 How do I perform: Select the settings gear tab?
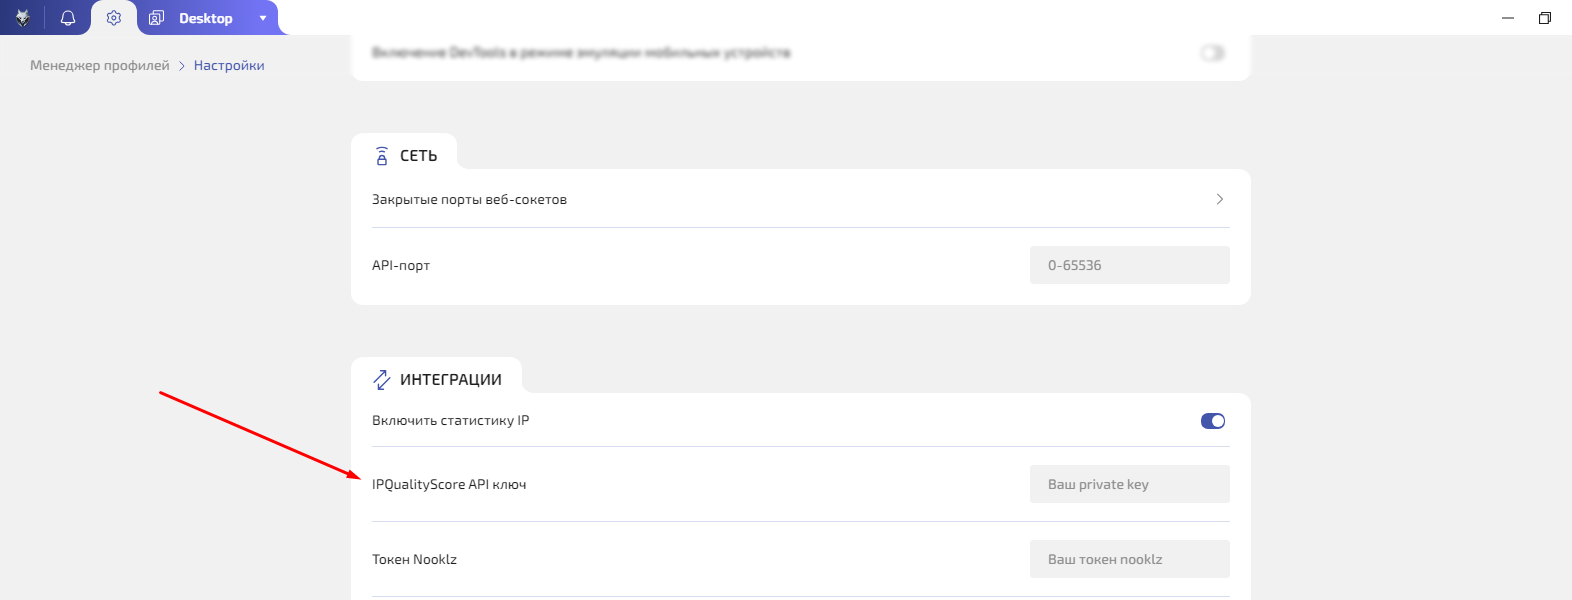point(114,18)
